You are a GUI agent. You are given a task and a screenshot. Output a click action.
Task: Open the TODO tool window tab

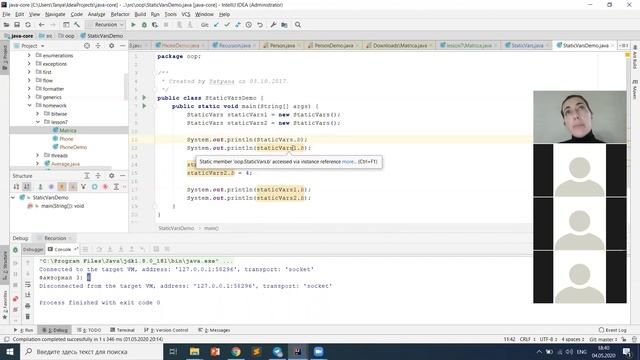(89, 330)
